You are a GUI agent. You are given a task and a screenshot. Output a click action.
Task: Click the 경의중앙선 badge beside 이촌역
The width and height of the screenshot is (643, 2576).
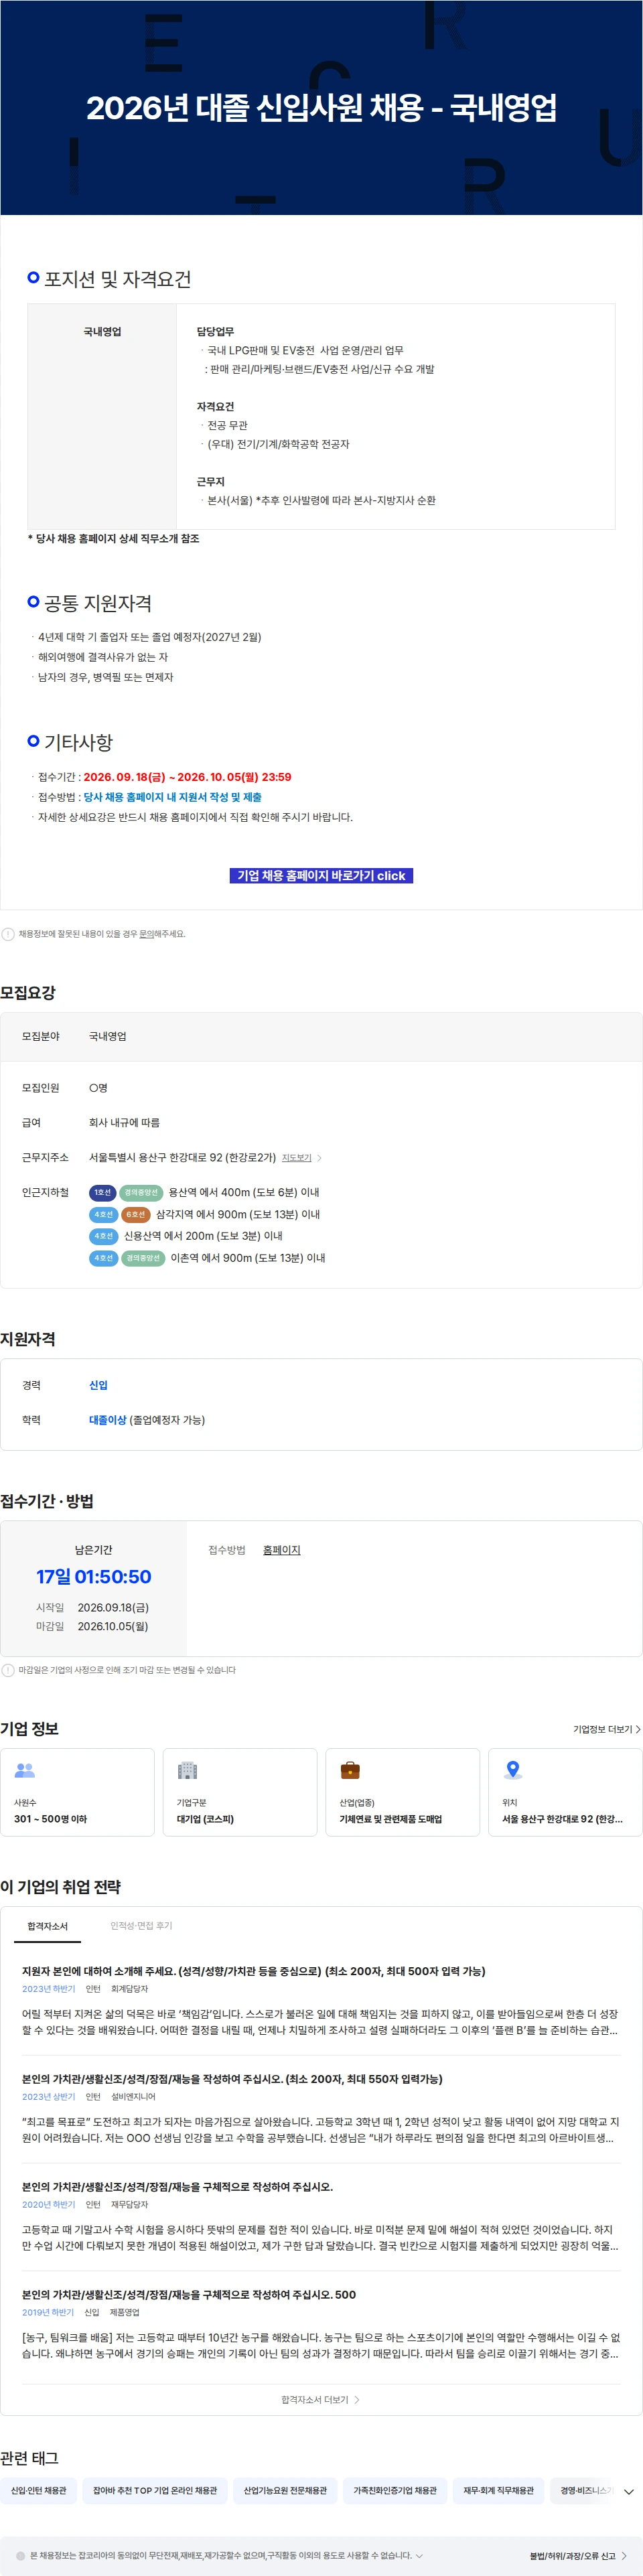[x=143, y=1258]
